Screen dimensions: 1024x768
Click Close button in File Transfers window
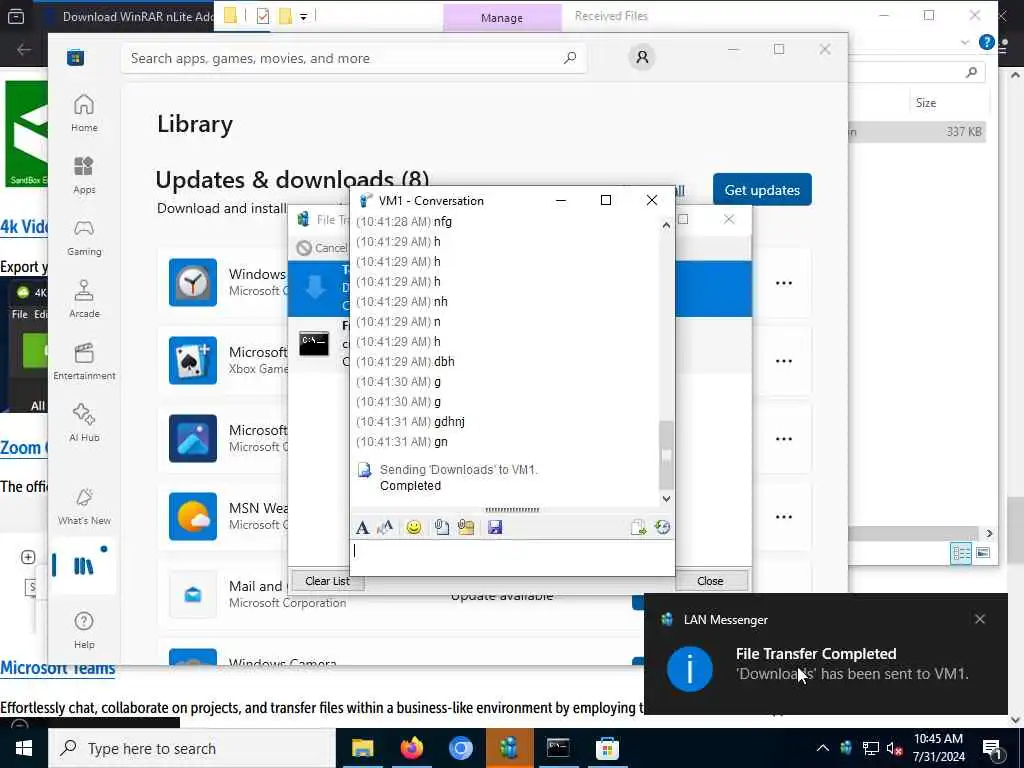[x=711, y=581]
